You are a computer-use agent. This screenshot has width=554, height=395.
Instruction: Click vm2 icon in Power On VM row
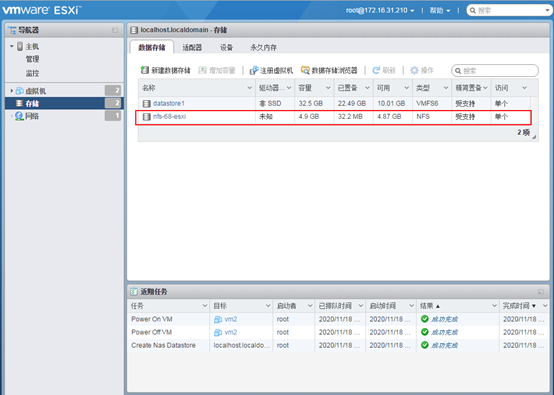pos(218,319)
